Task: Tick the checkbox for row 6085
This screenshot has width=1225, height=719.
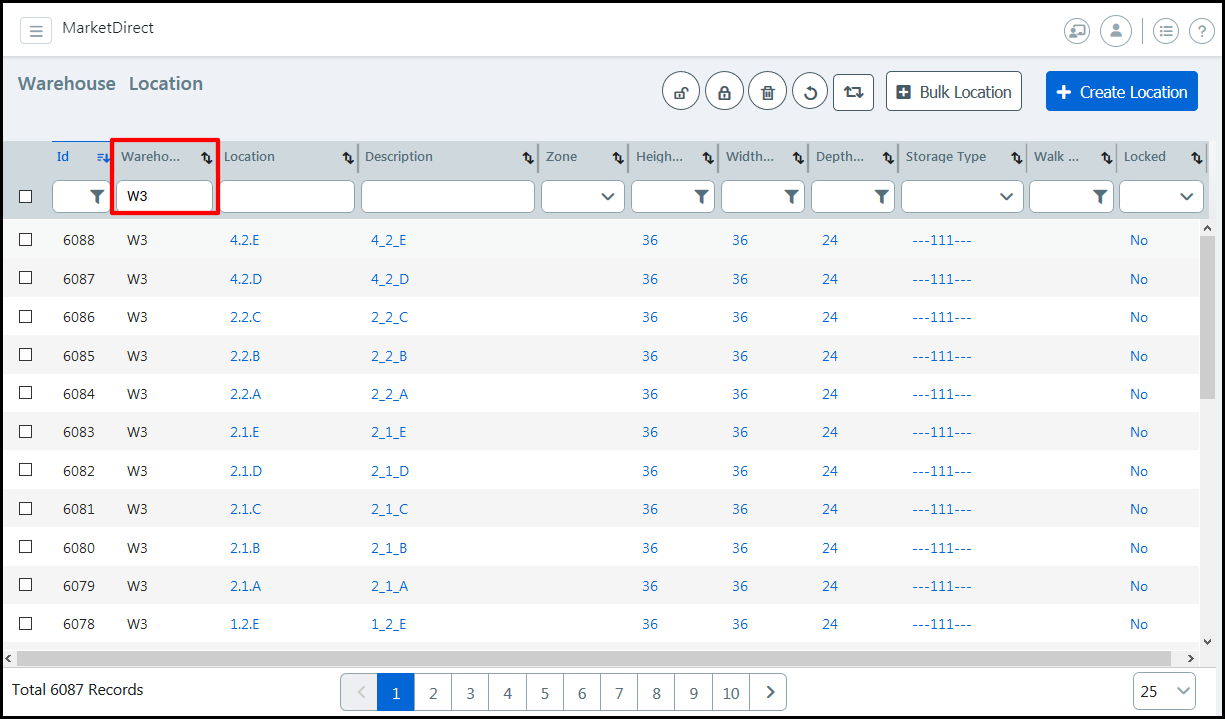Action: point(26,355)
